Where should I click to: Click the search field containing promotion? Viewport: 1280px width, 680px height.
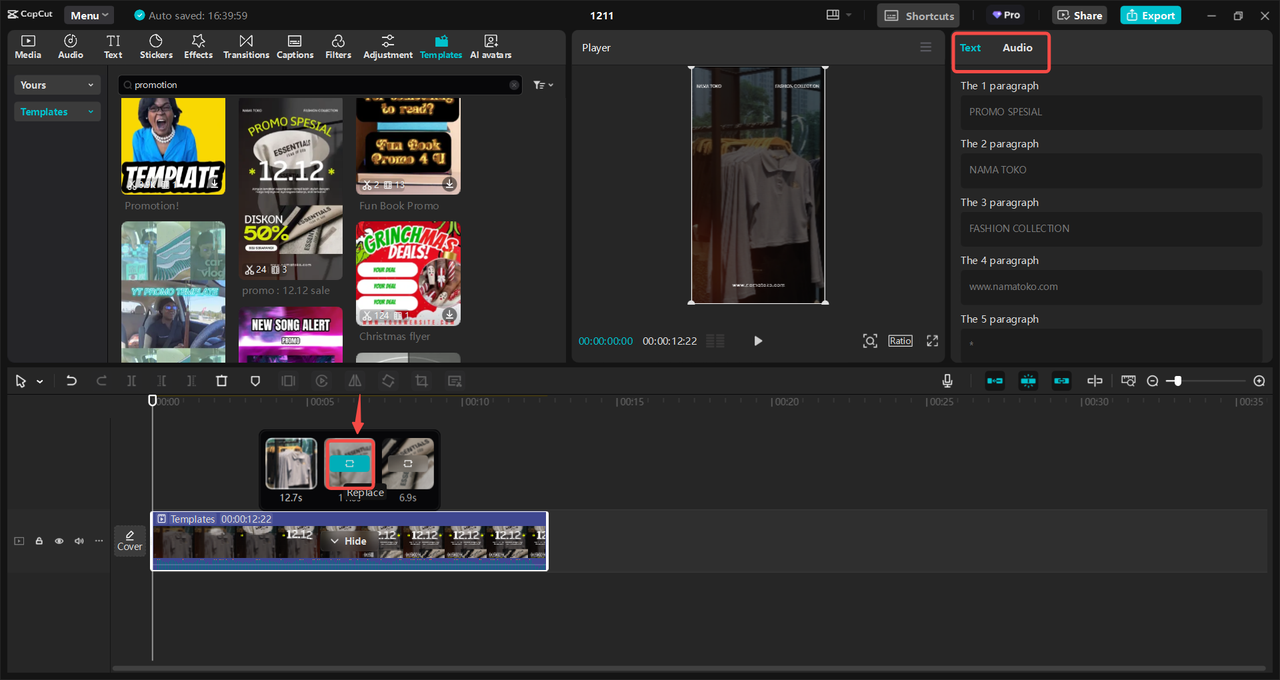(x=320, y=85)
